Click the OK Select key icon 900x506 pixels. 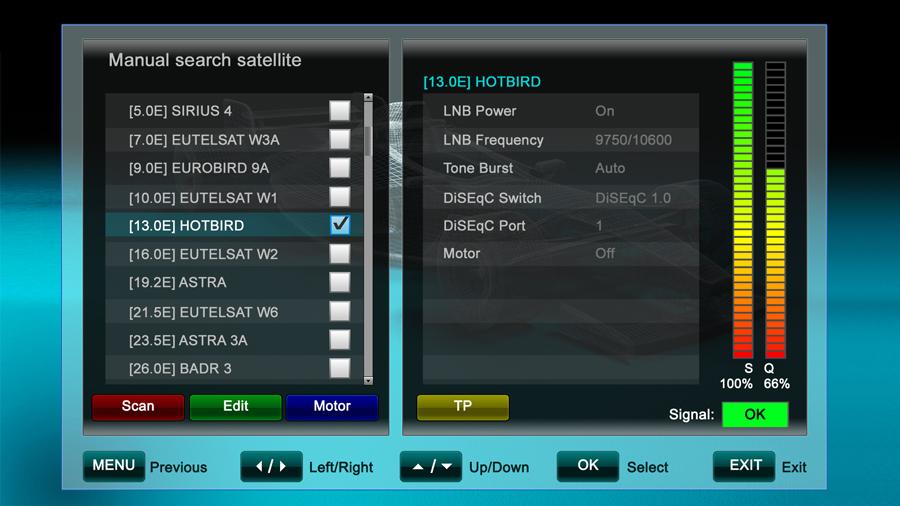click(x=588, y=466)
